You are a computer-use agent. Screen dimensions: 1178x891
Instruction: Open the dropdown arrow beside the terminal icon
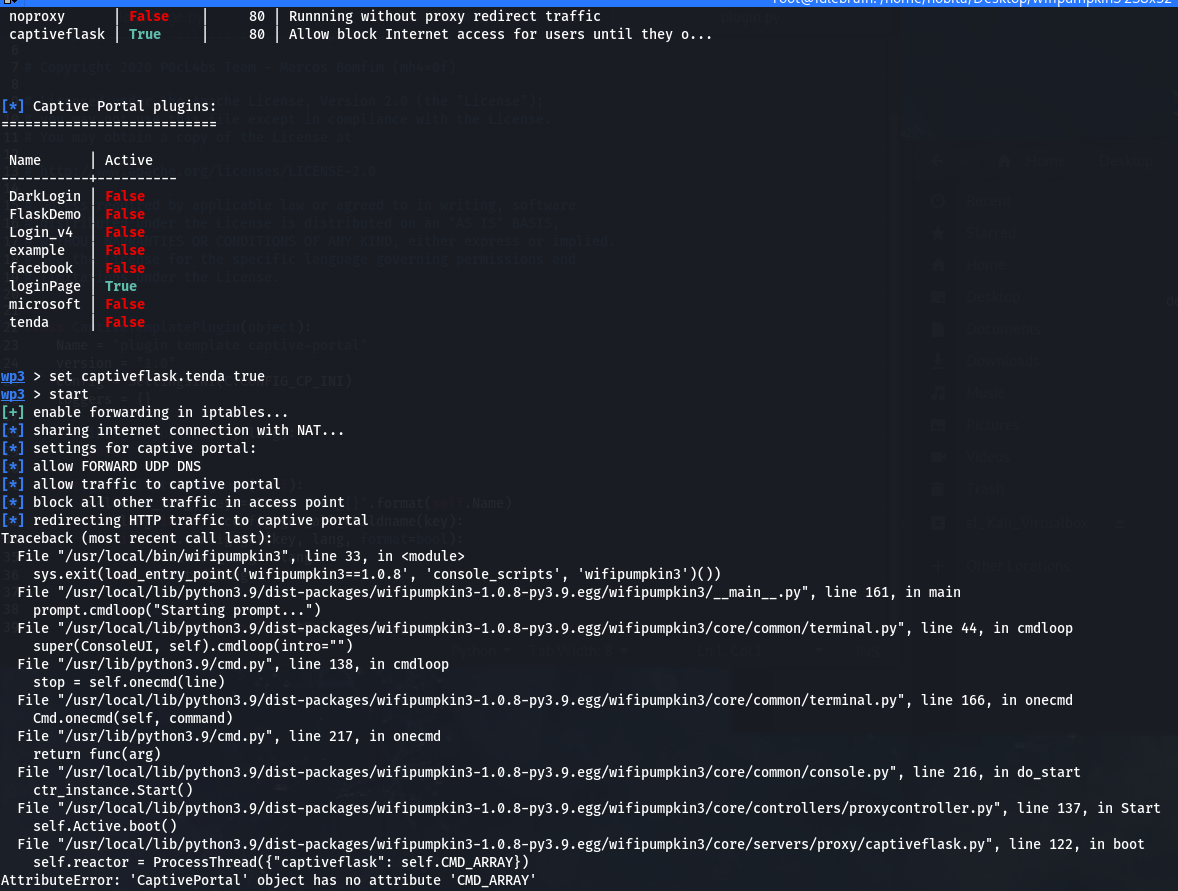16,5
